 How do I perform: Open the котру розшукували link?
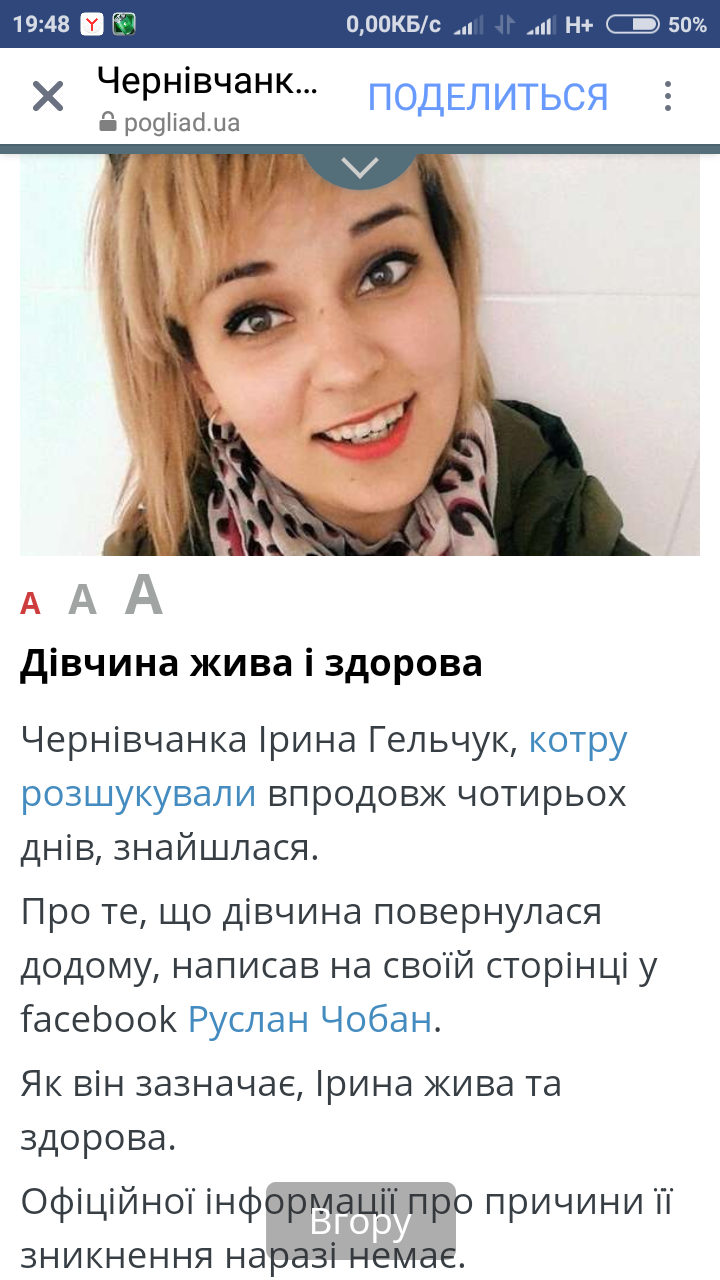[x=324, y=767]
